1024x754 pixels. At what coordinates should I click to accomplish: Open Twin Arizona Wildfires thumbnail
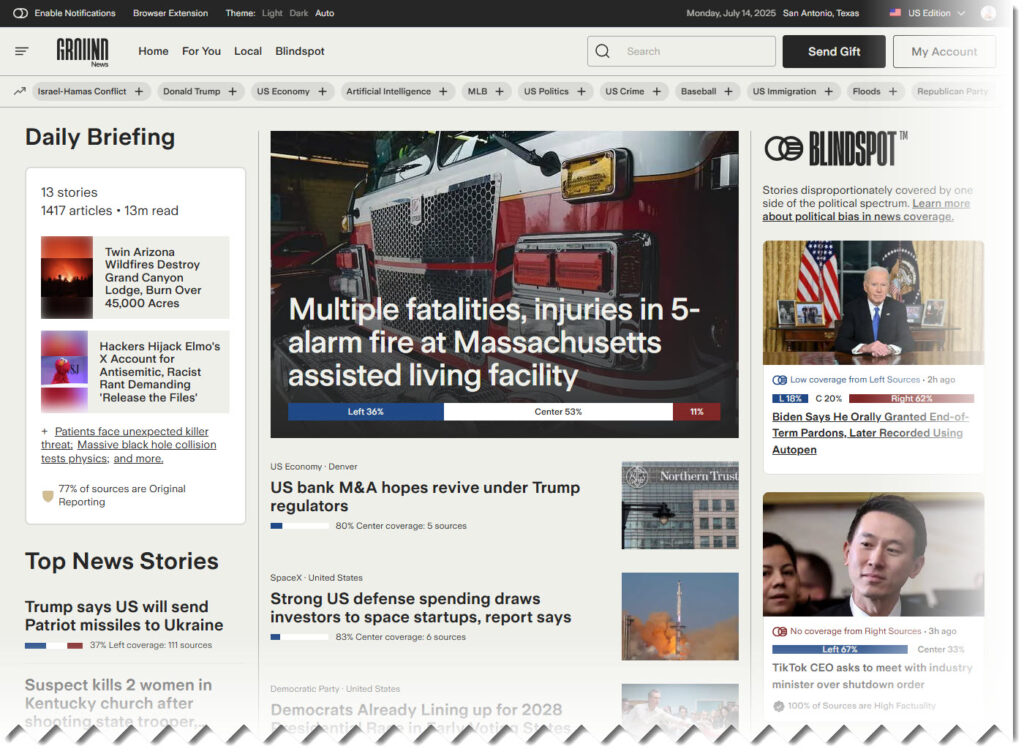[x=67, y=277]
